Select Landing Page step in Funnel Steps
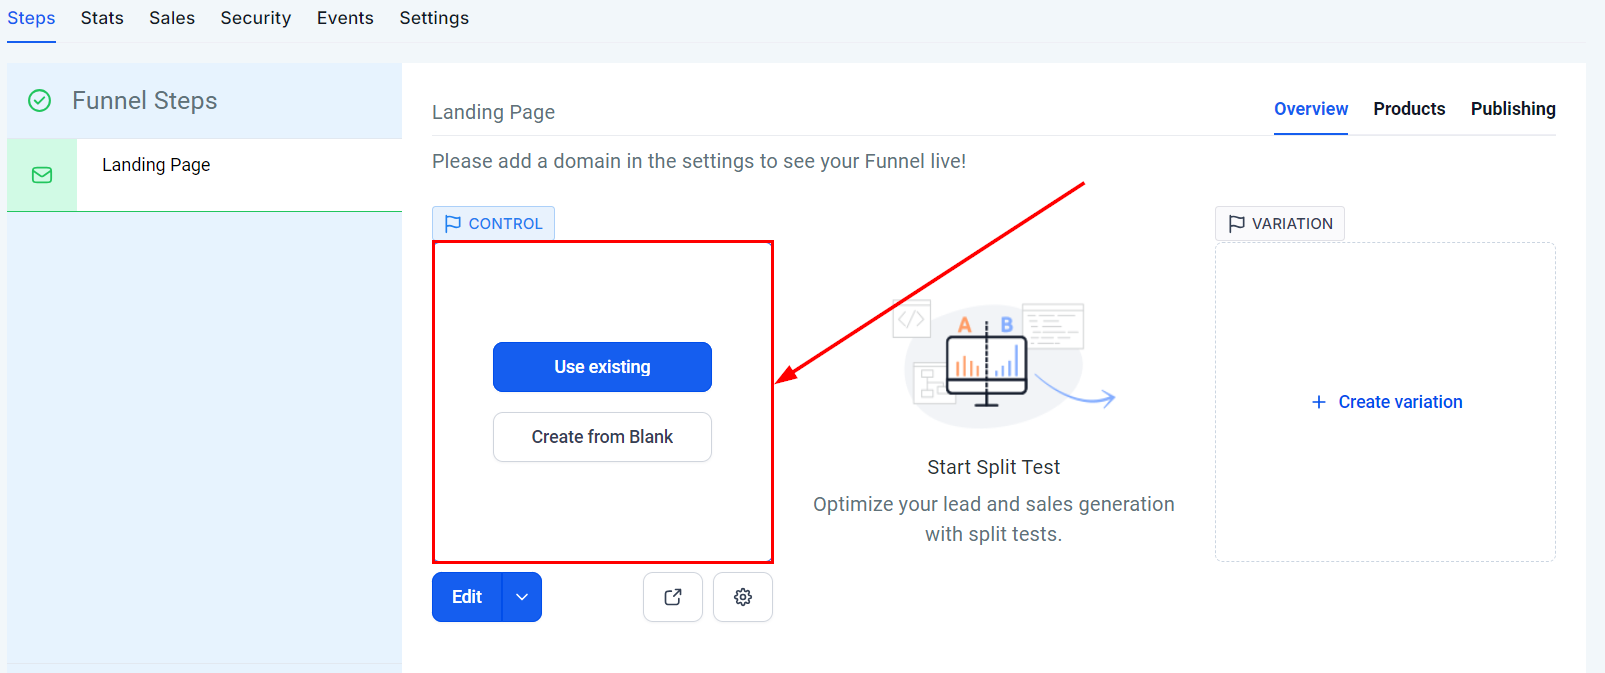The width and height of the screenshot is (1605, 673). click(x=156, y=165)
